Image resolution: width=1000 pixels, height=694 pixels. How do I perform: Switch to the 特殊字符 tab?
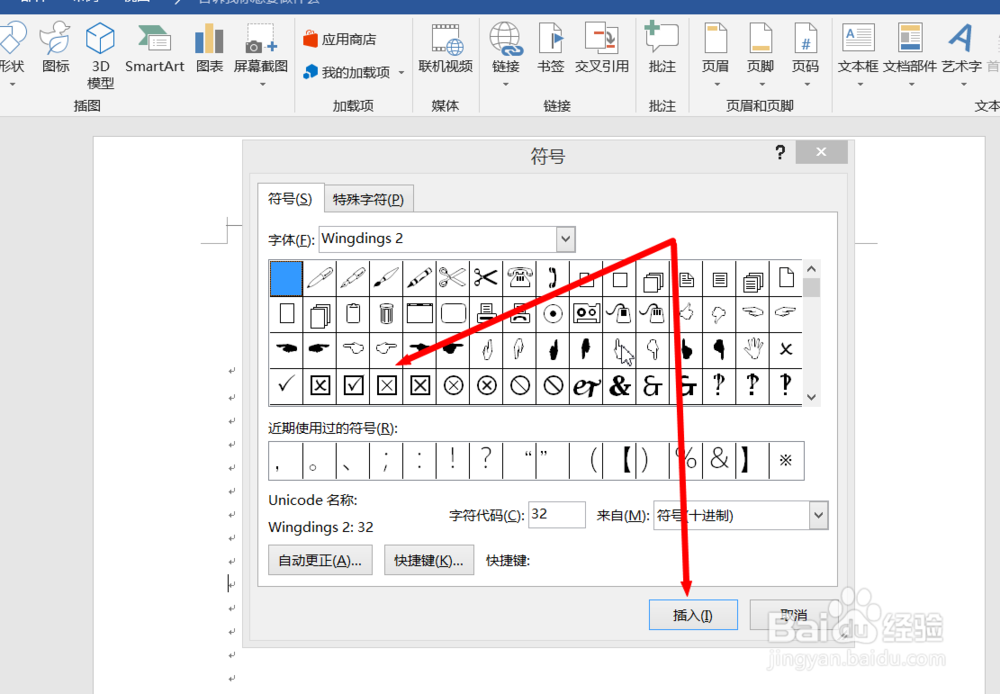point(369,199)
